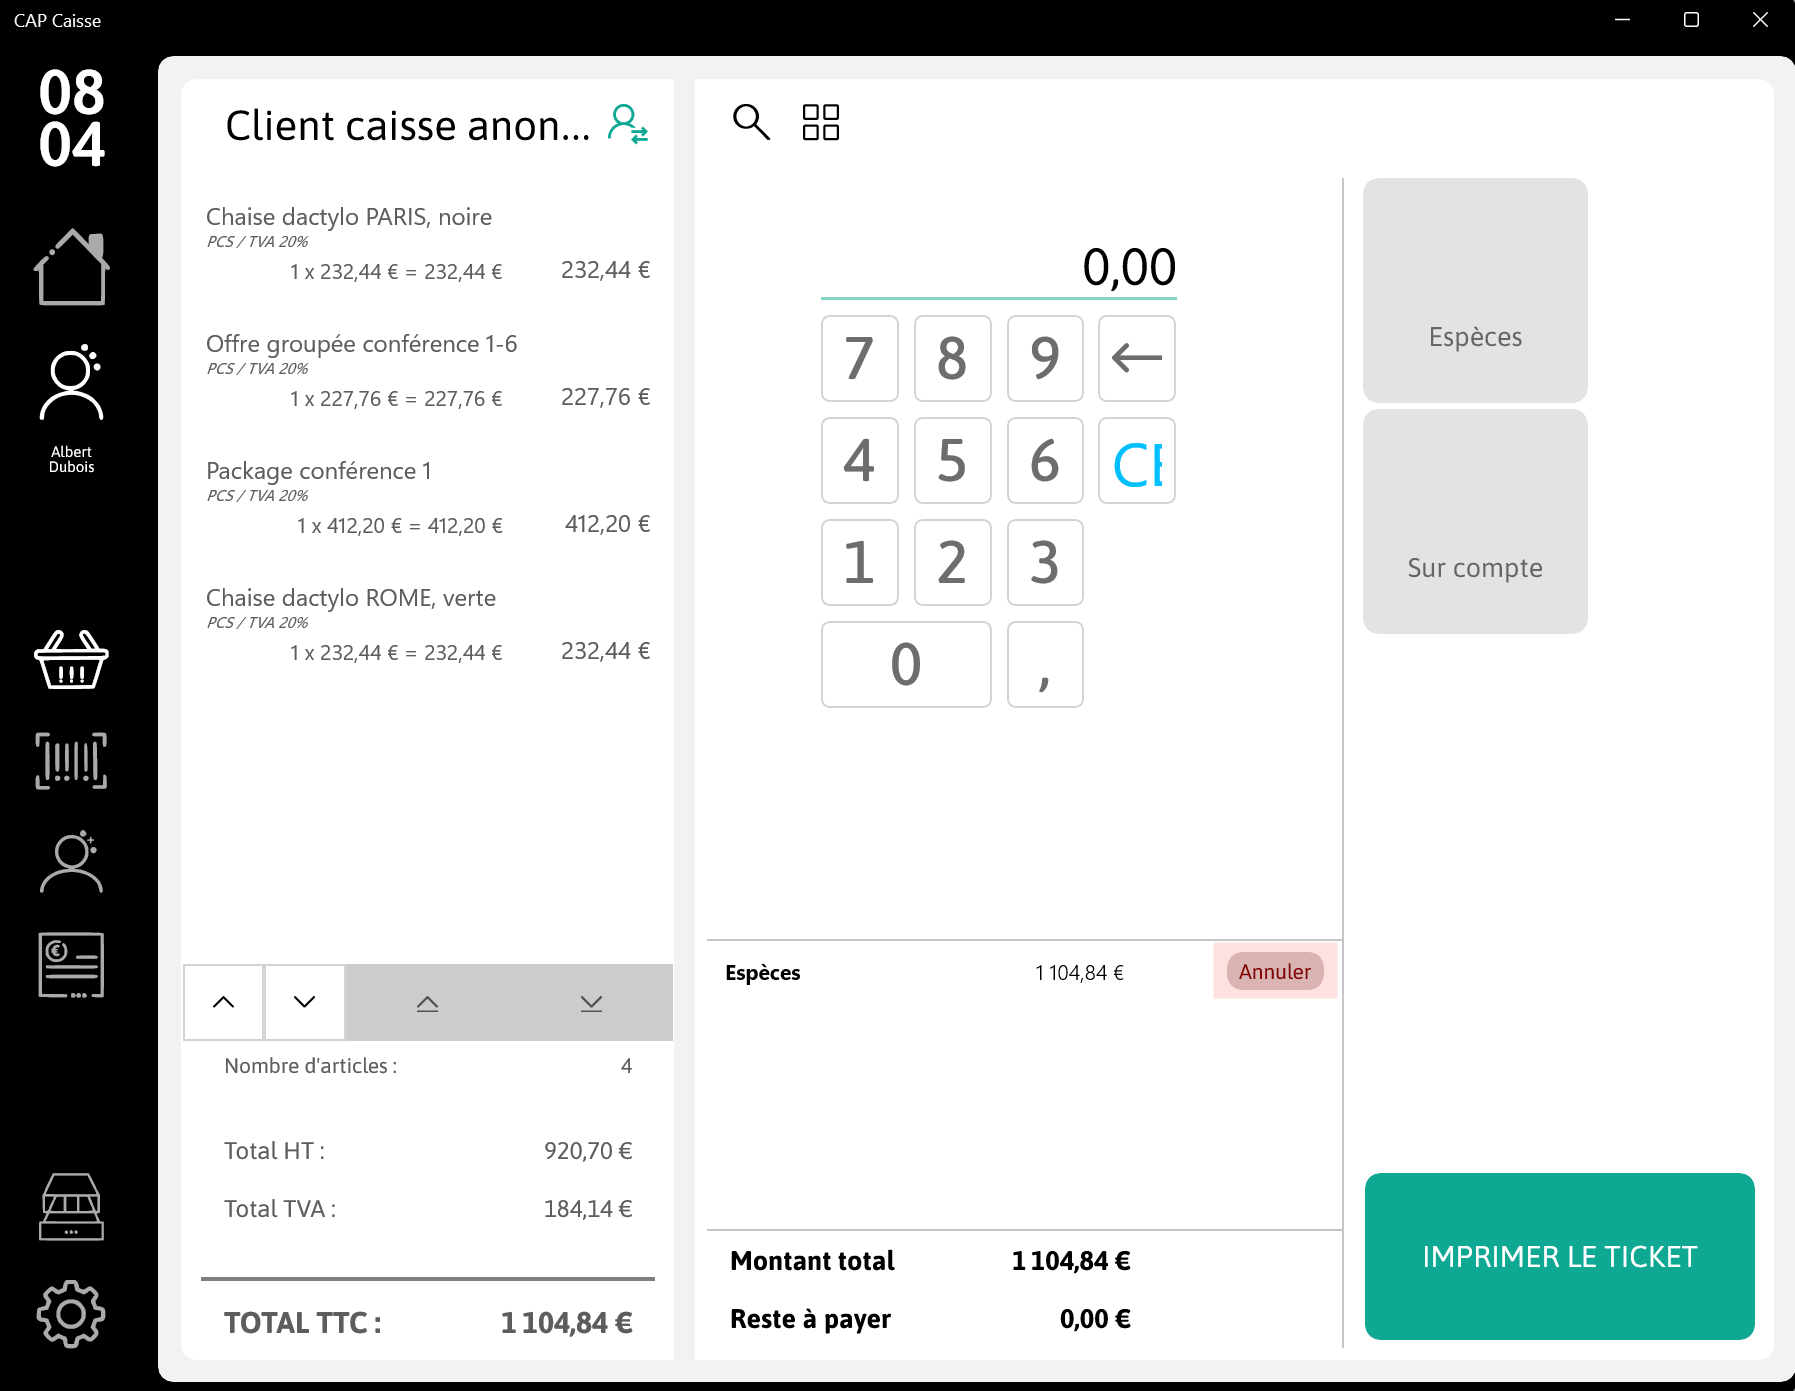Click the backspace arrow key on keypad
This screenshot has height=1391, width=1795.
[1137, 358]
